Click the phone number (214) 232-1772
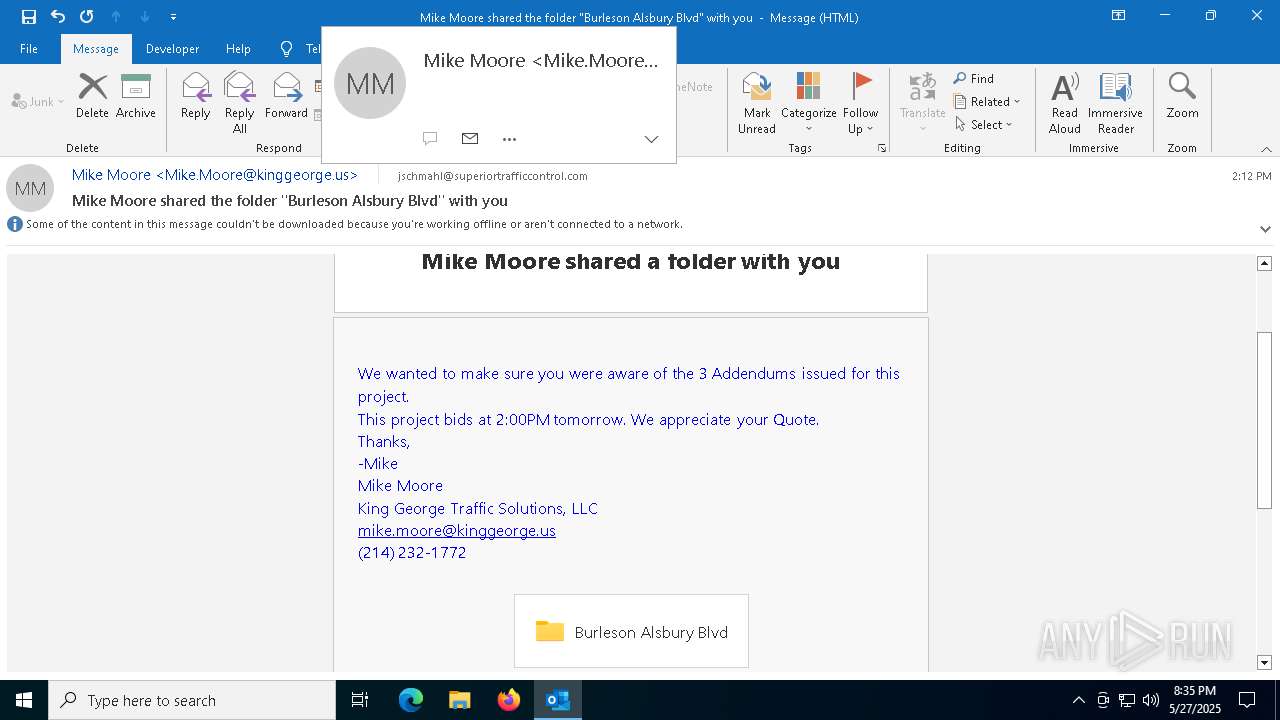Viewport: 1280px width, 720px height. 412,553
